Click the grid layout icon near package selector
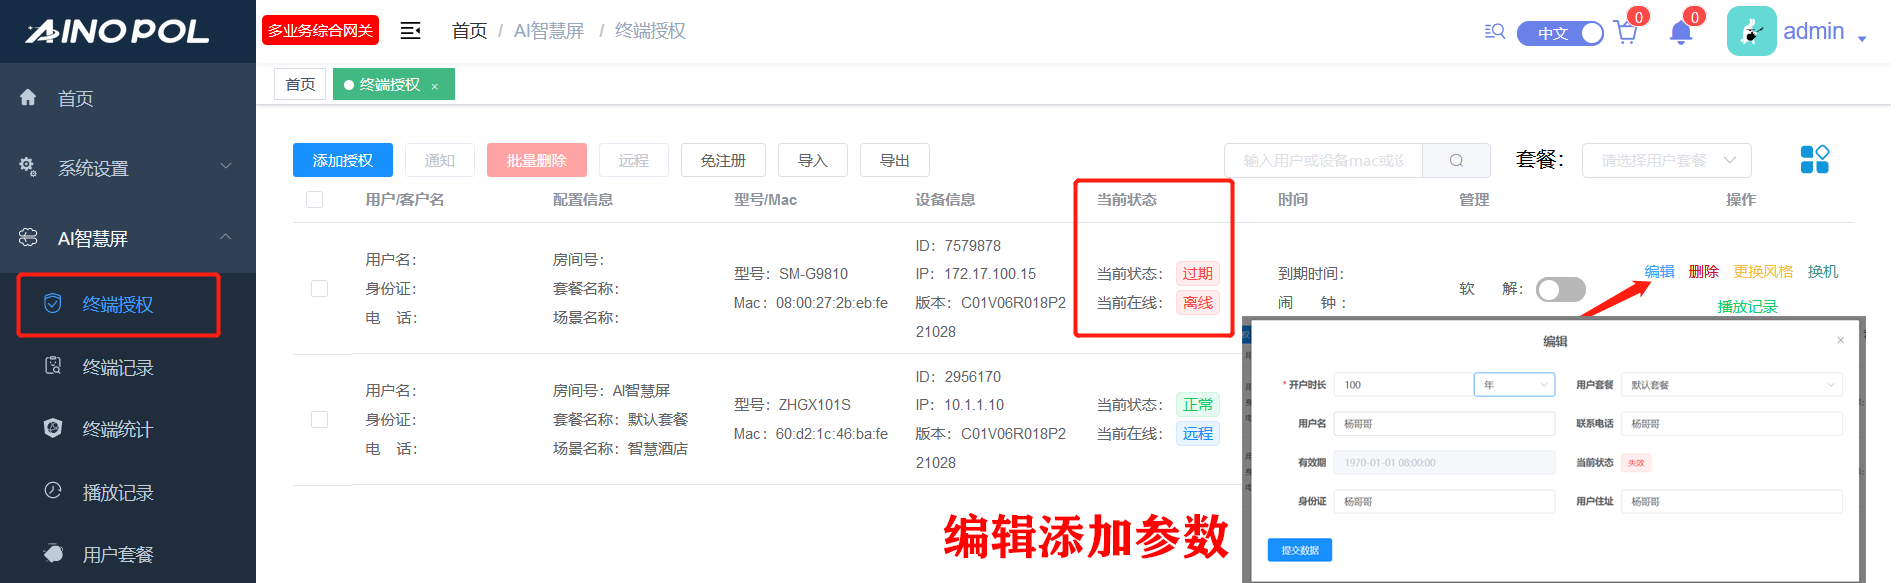 click(1814, 159)
